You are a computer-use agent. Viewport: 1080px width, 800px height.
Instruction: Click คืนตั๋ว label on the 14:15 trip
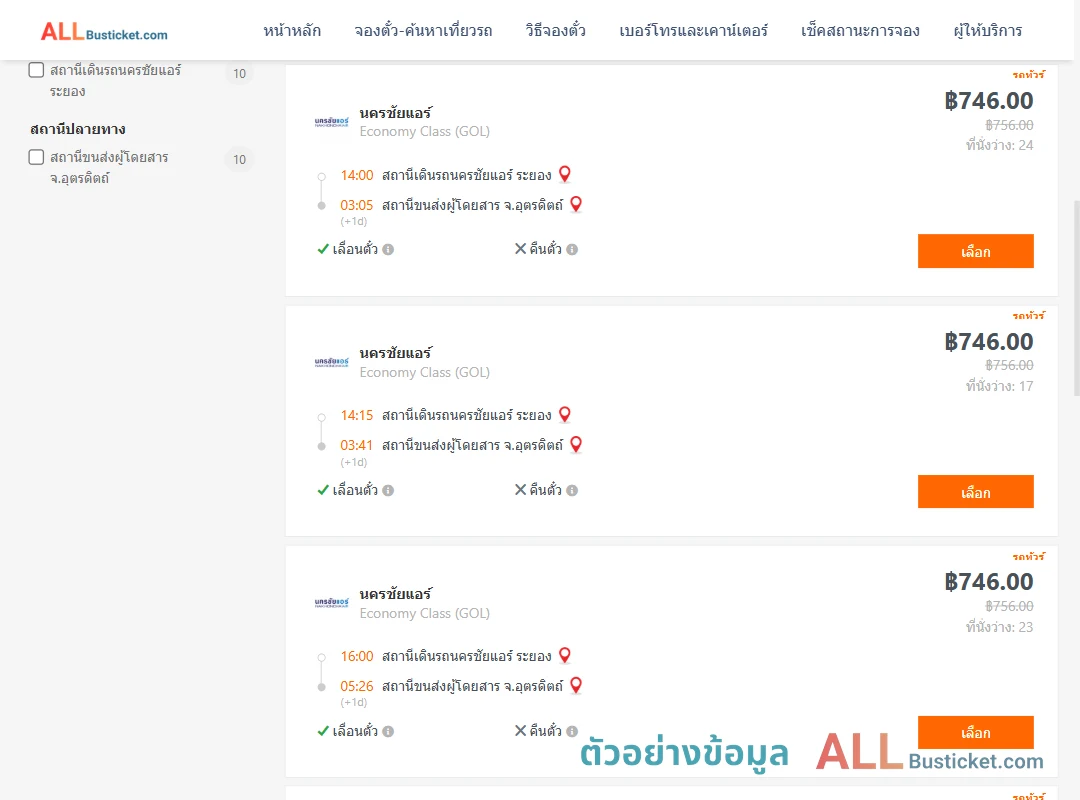pyautogui.click(x=546, y=490)
